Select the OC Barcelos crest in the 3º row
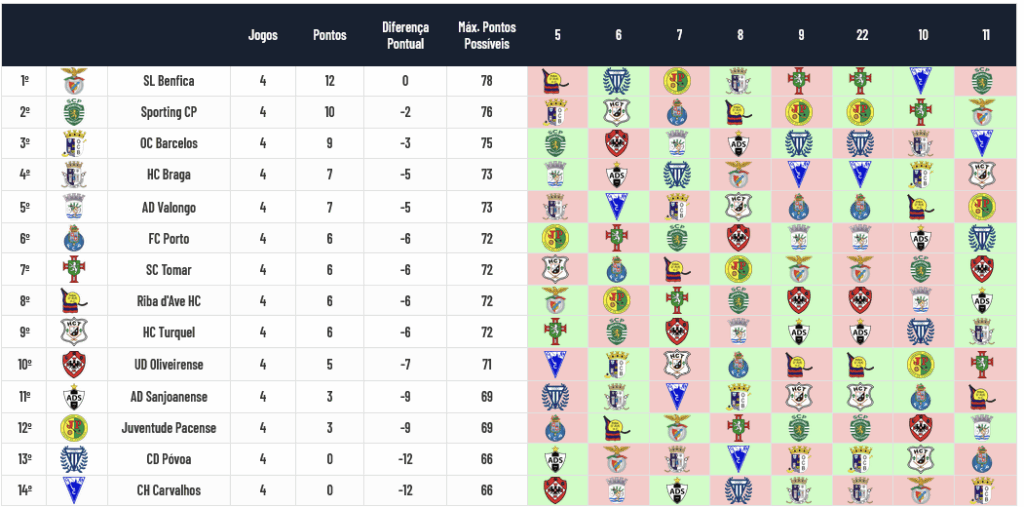The width and height of the screenshot is (1024, 507). click(74, 144)
